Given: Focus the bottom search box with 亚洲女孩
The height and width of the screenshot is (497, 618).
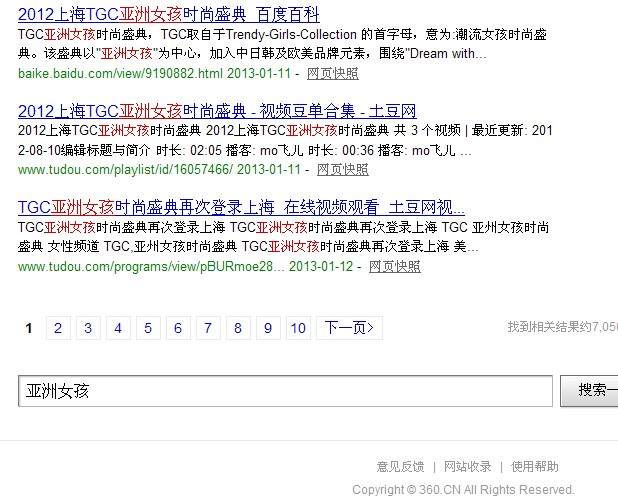Looking at the screenshot, I should point(285,391).
